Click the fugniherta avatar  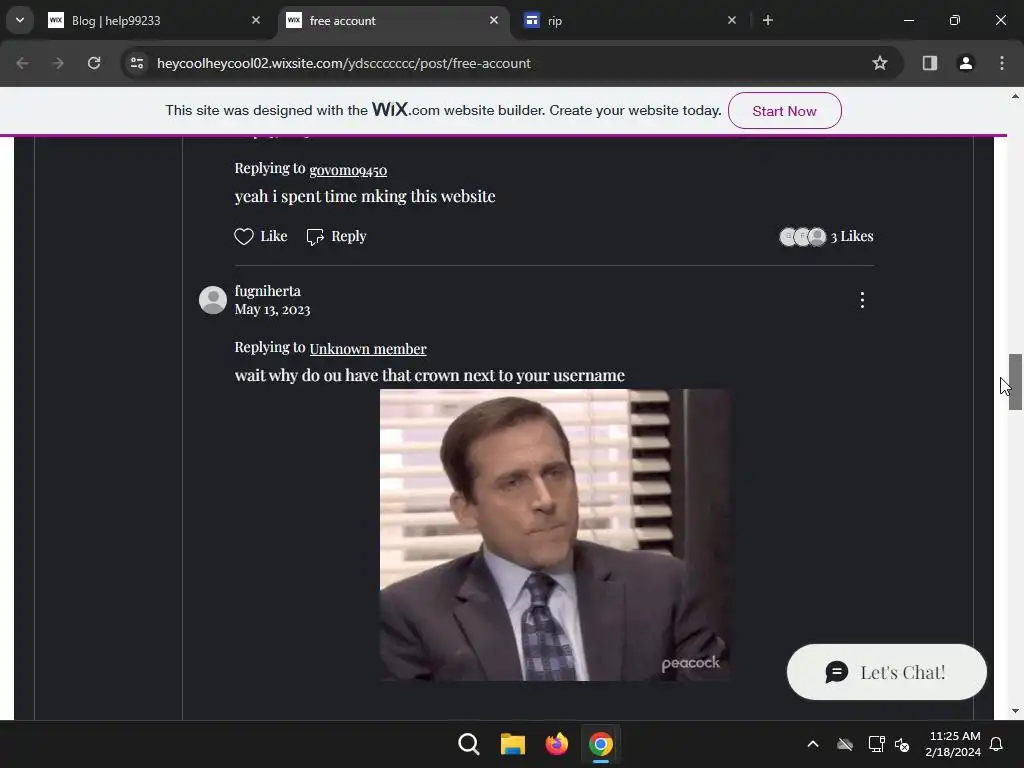213,300
